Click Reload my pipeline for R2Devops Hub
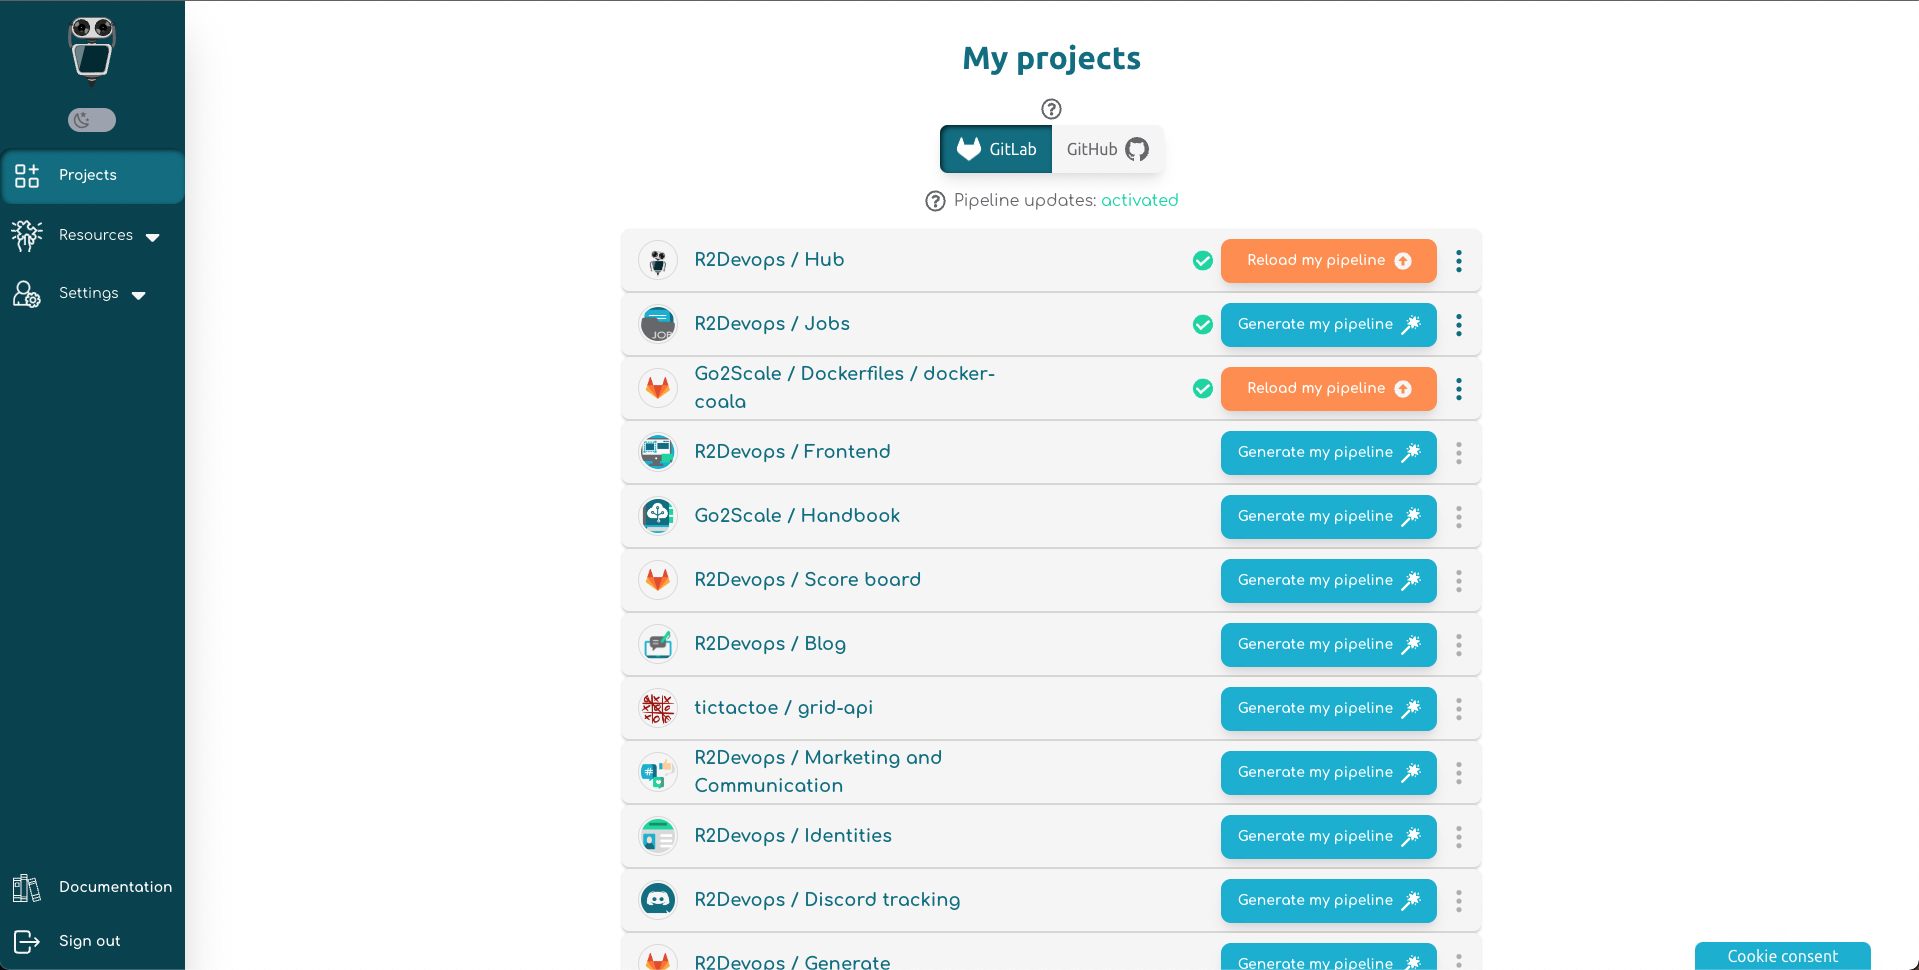Image resolution: width=1919 pixels, height=970 pixels. (1328, 261)
